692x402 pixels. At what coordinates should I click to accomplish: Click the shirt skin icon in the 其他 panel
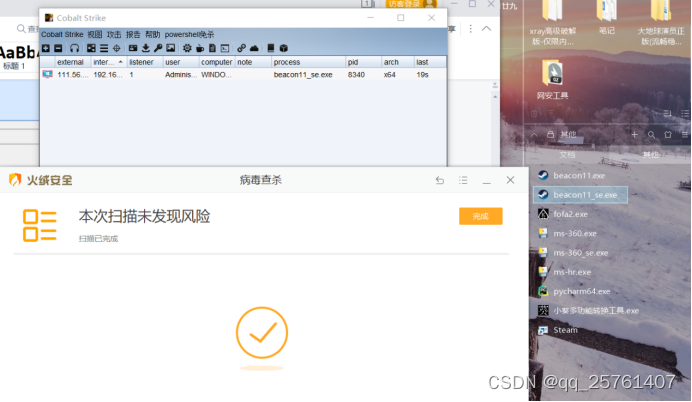coord(668,135)
